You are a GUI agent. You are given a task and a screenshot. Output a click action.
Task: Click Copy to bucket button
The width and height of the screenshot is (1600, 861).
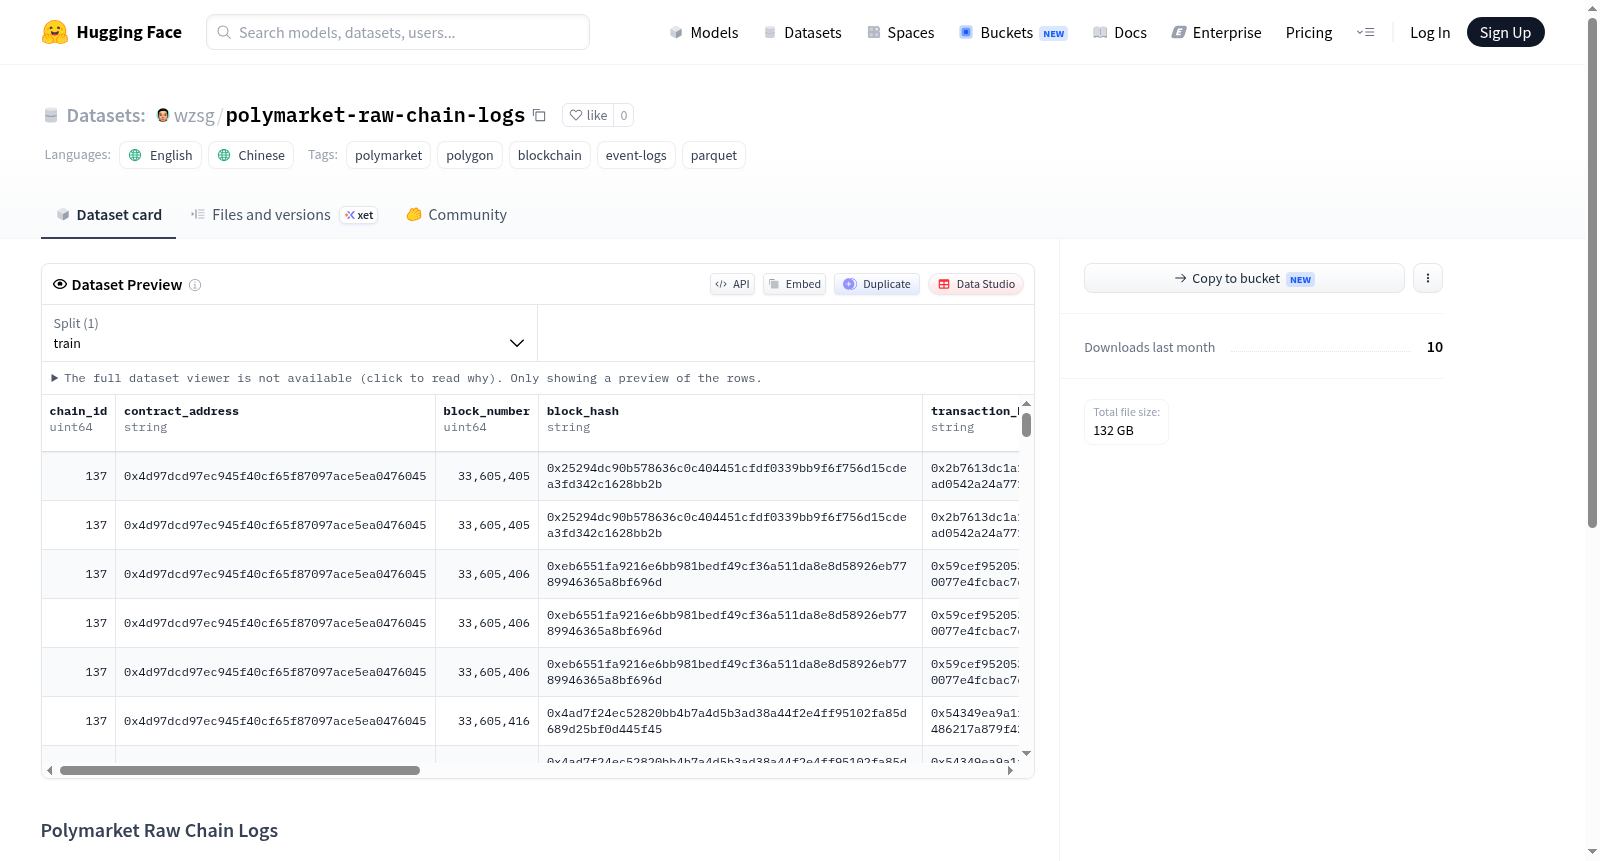1244,278
